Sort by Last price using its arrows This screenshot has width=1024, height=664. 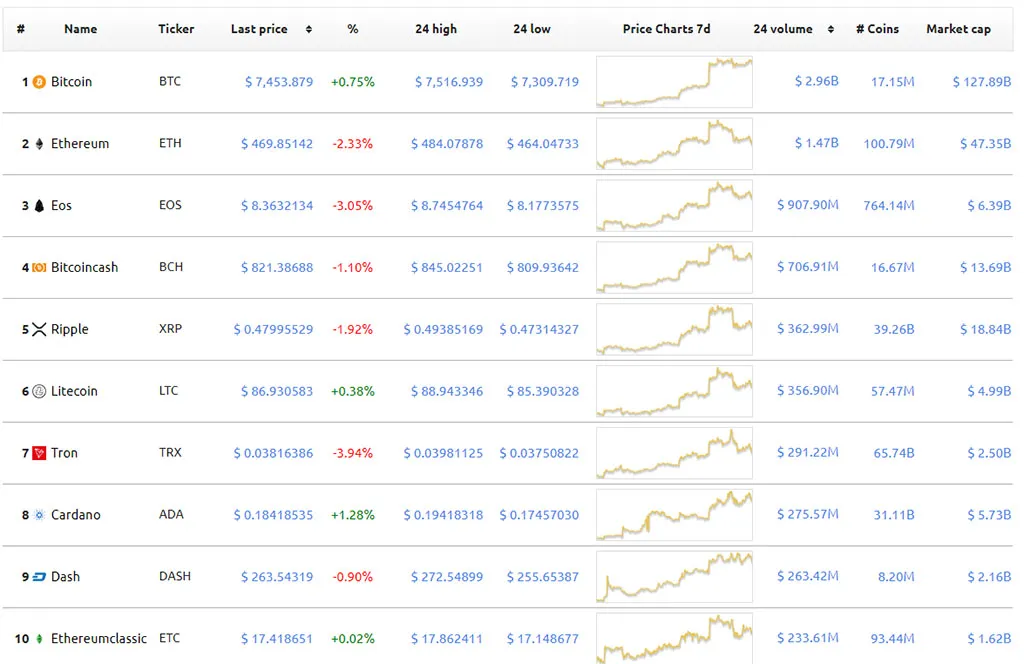pyautogui.click(x=309, y=29)
